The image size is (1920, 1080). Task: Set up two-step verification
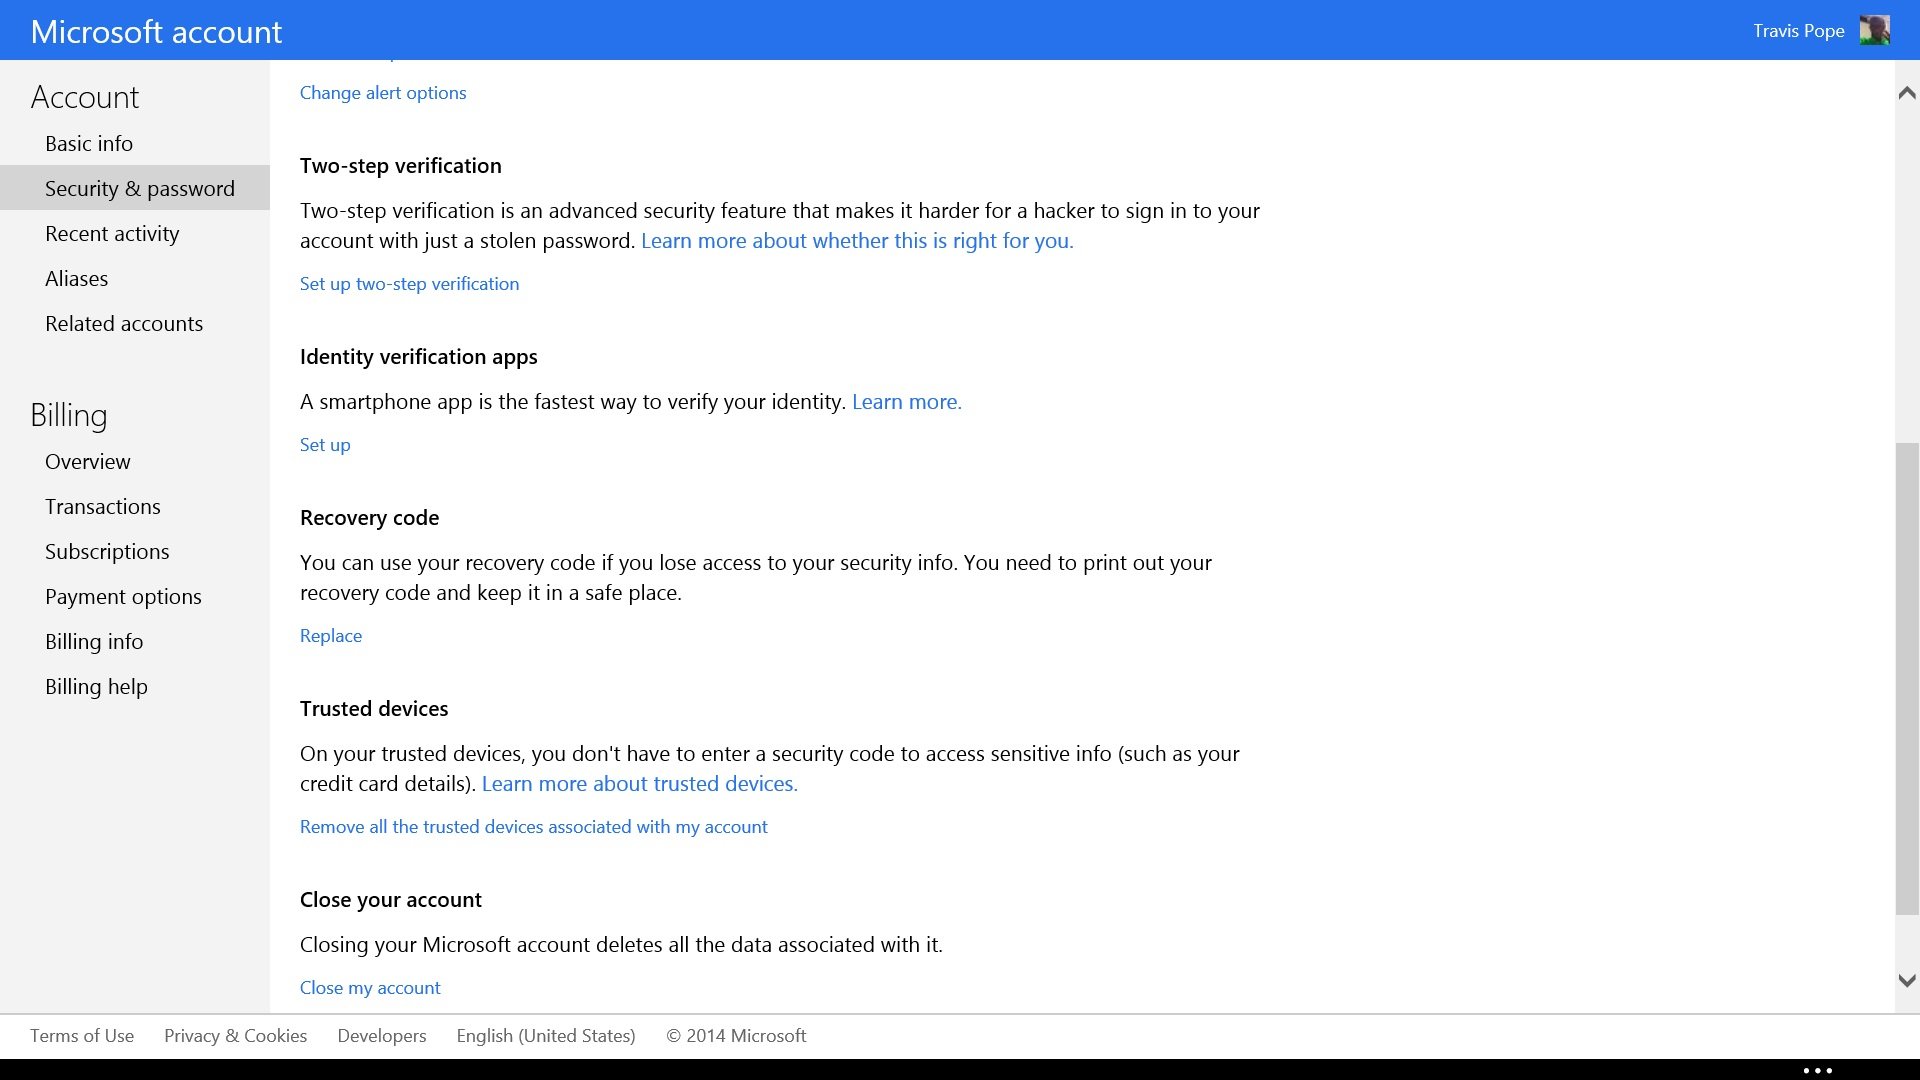coord(409,283)
